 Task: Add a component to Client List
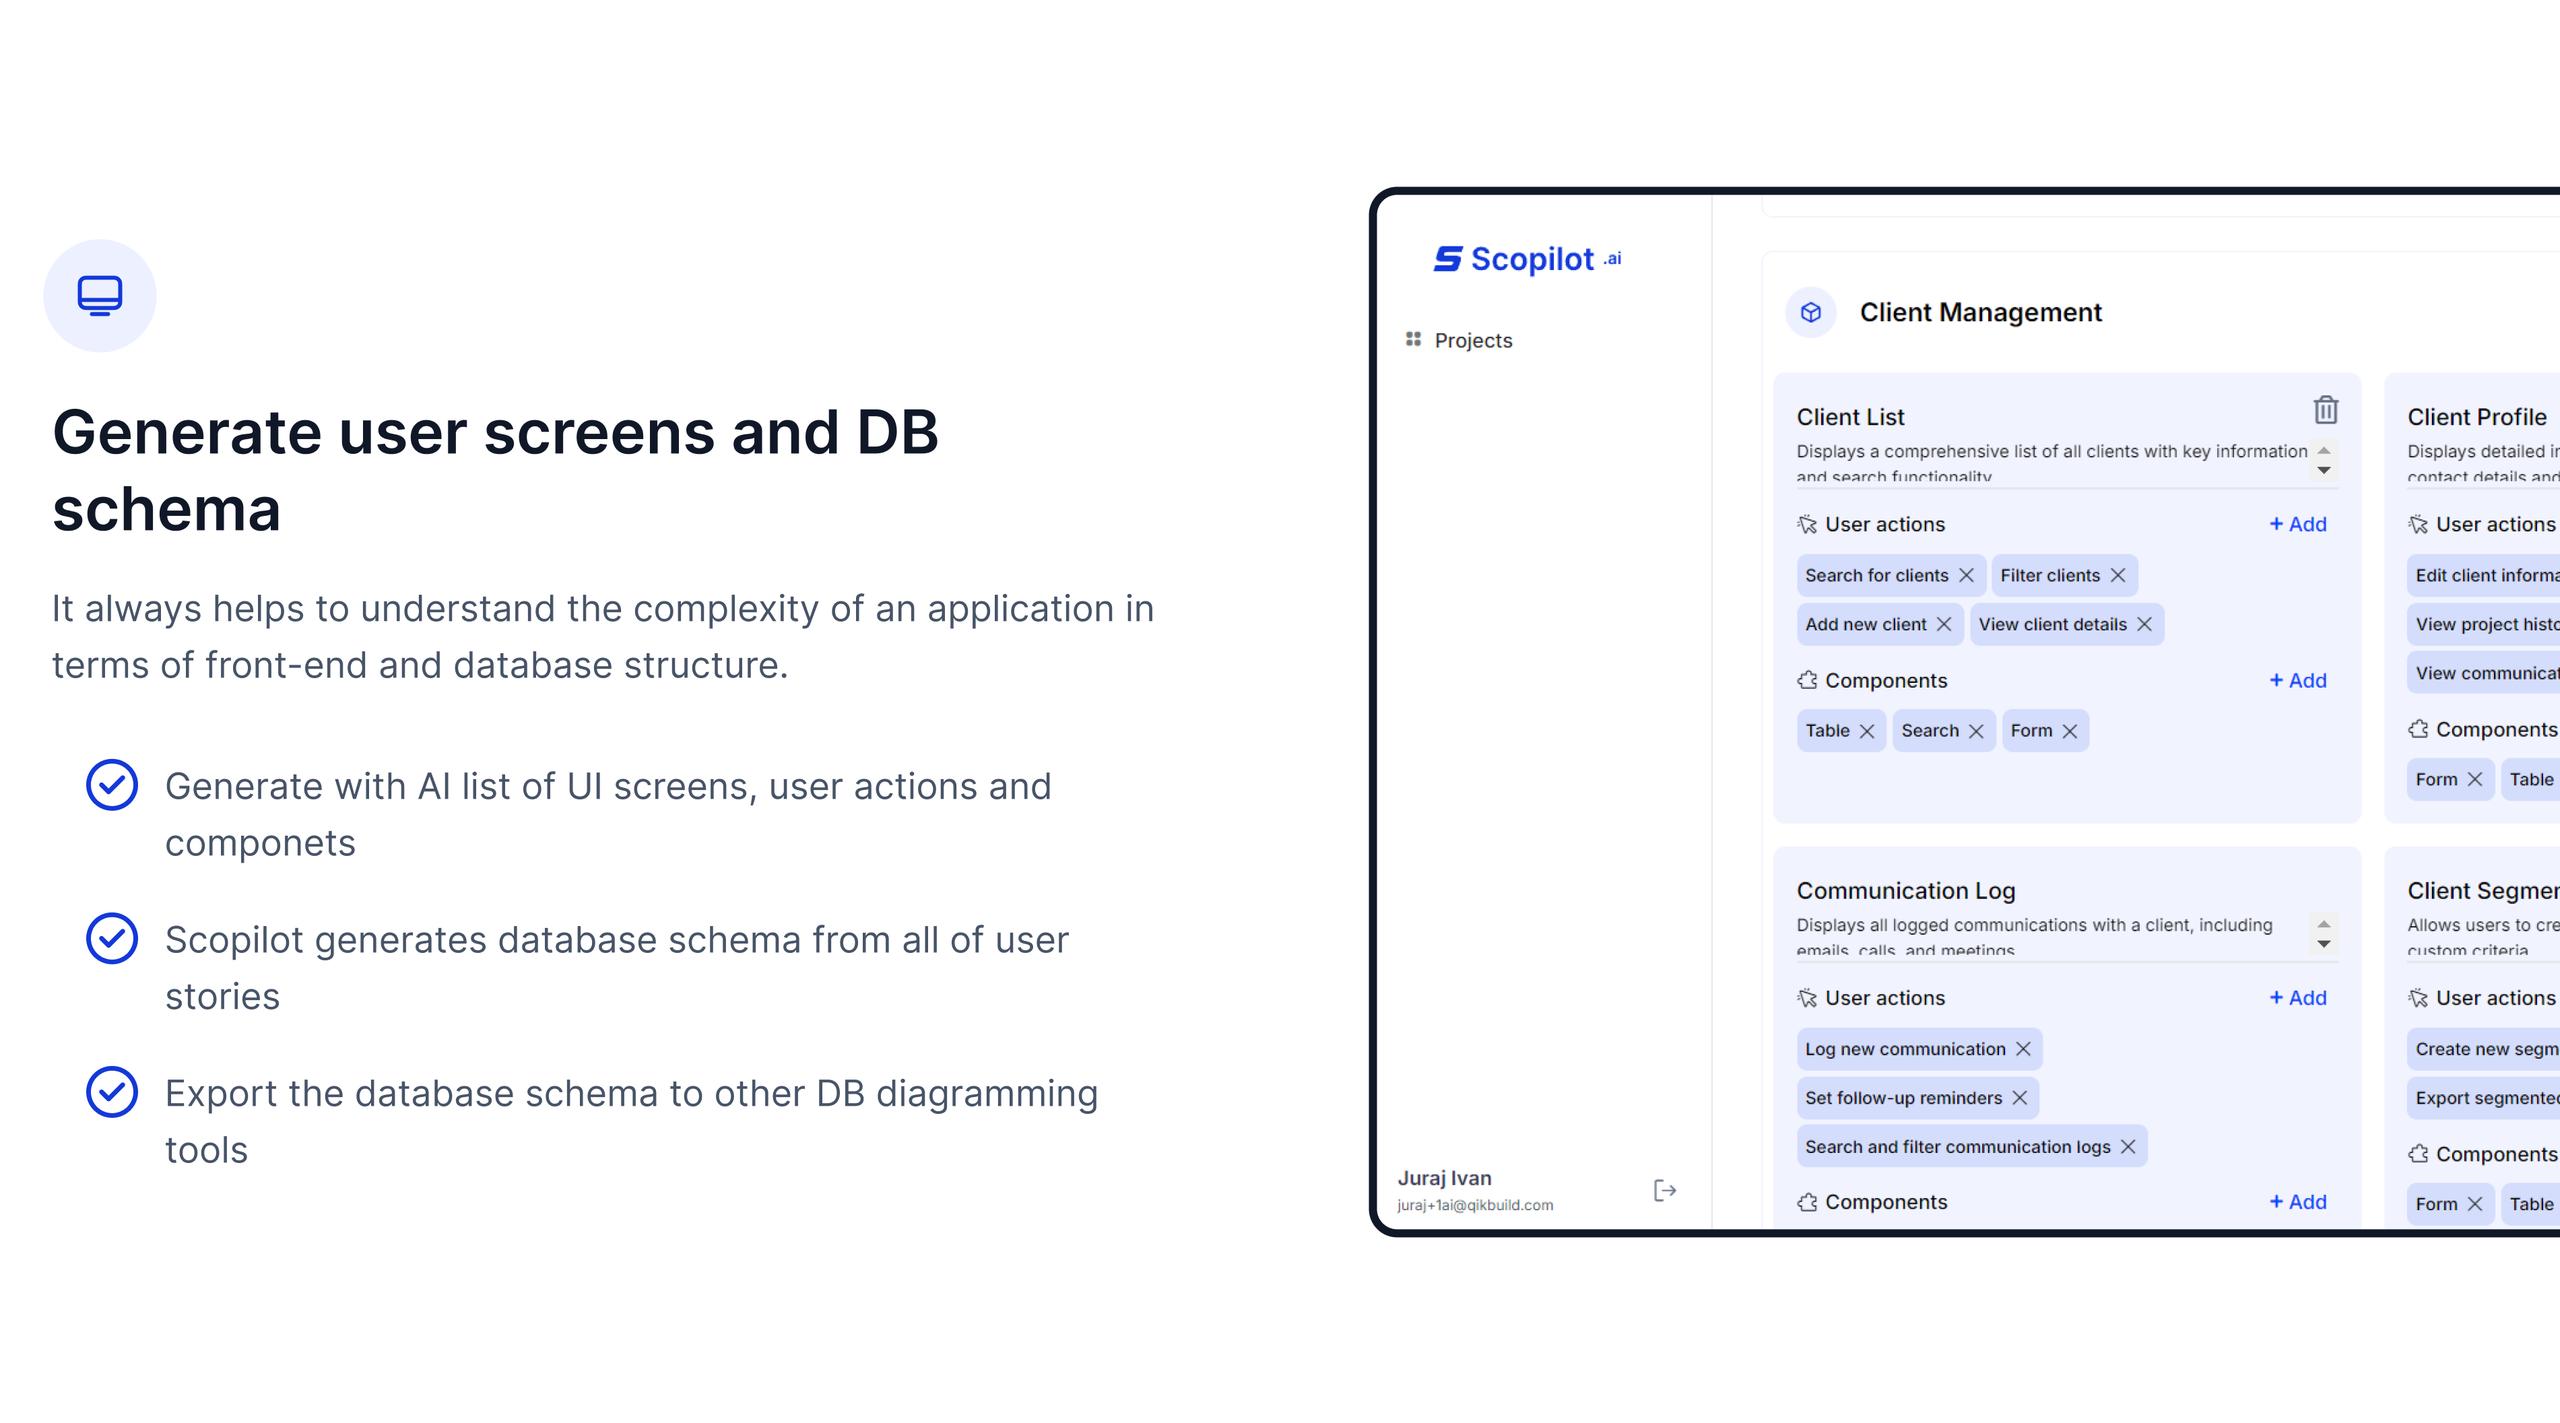tap(2298, 681)
